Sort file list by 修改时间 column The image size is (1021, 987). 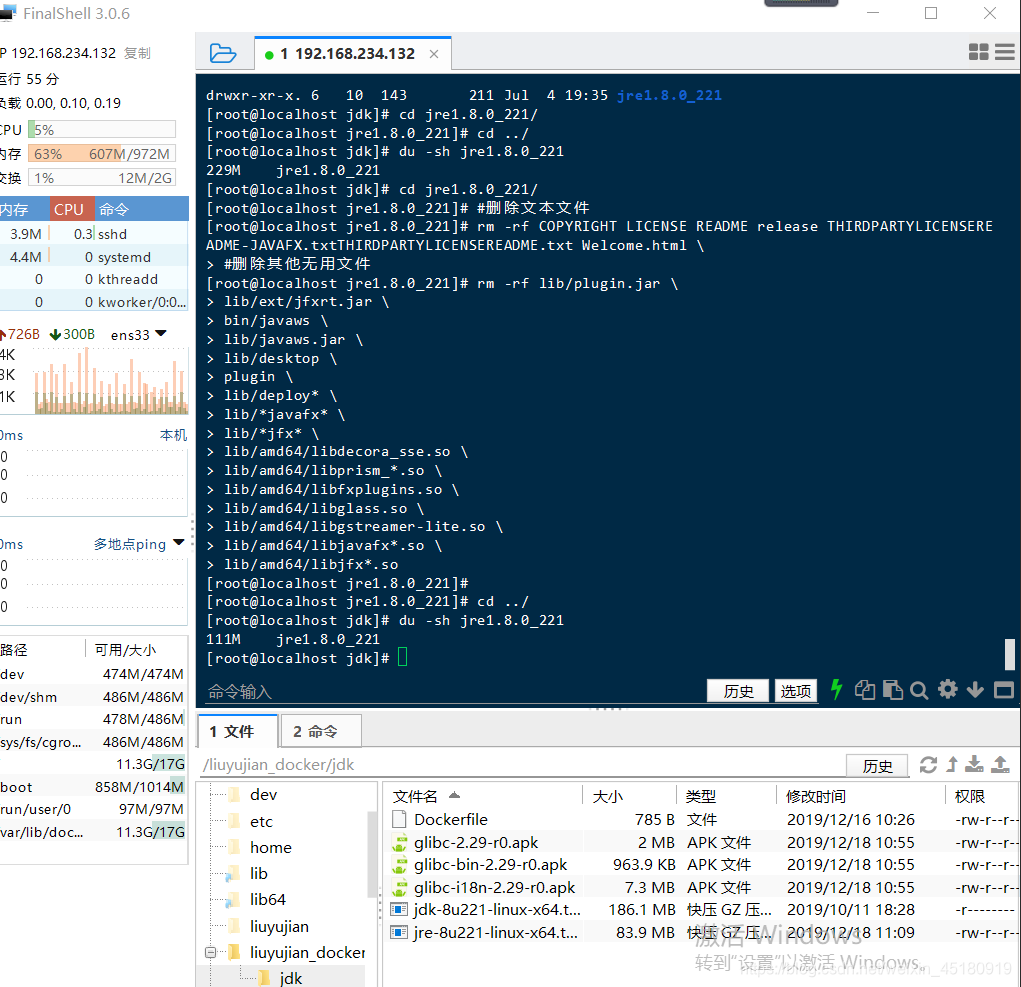click(x=815, y=796)
